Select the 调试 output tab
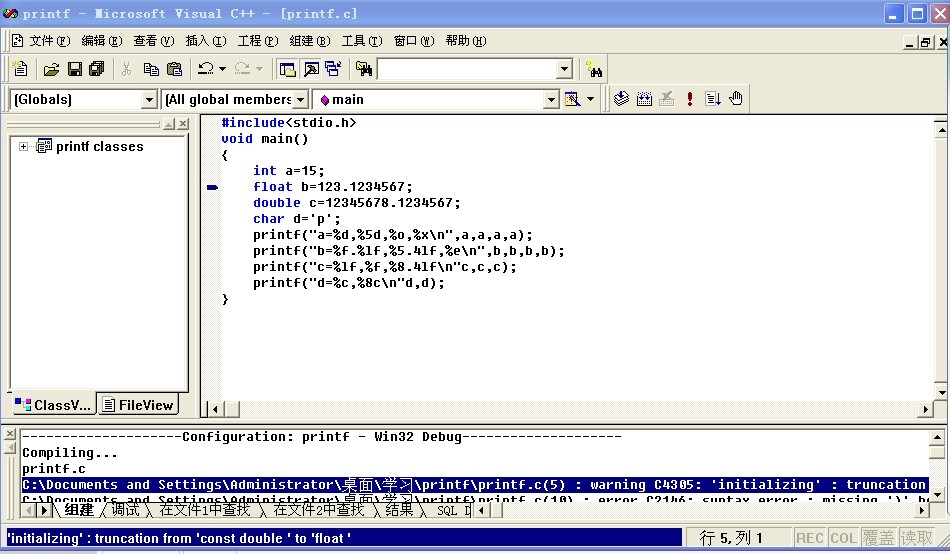This screenshot has width=950, height=554. click(125, 510)
